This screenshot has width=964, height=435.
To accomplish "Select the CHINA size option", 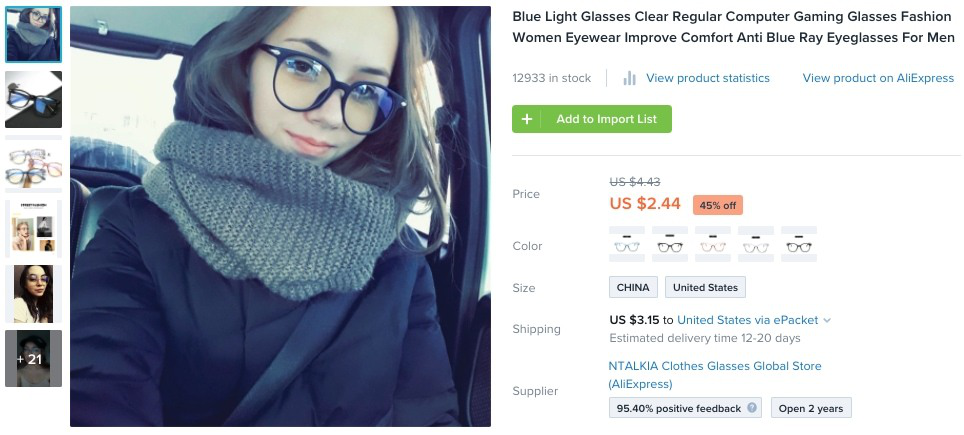I will click(633, 287).
